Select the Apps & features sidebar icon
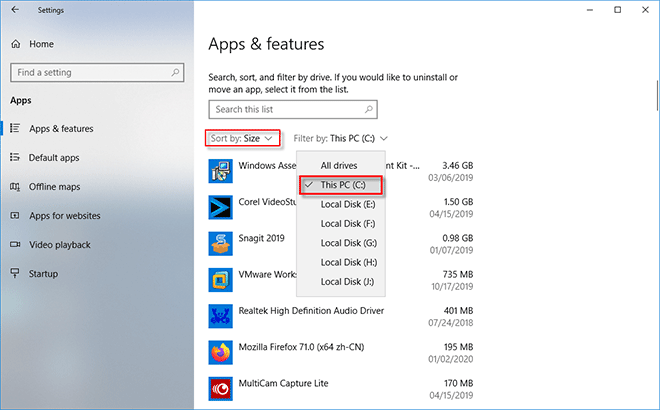Screen dimensions: 660x410 point(15,128)
